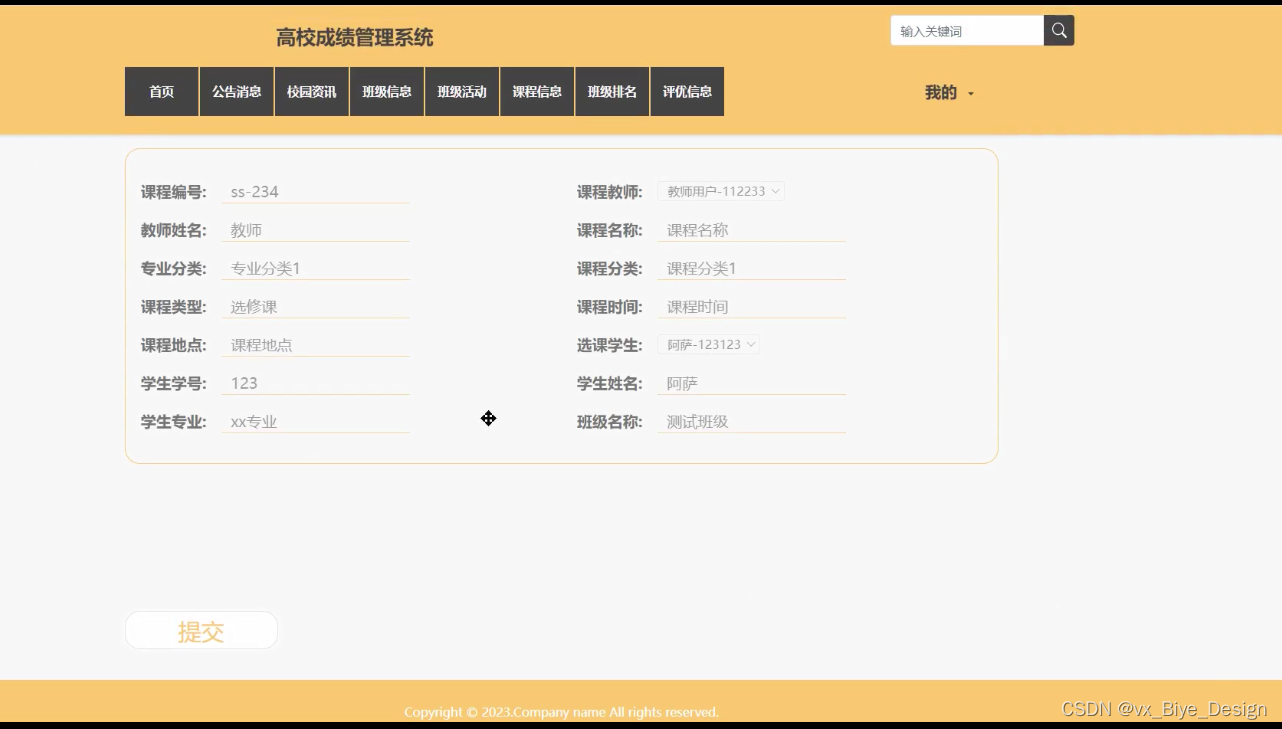1282x729 pixels.
Task: Visit the 评优信息 awards section
Action: (x=687, y=91)
